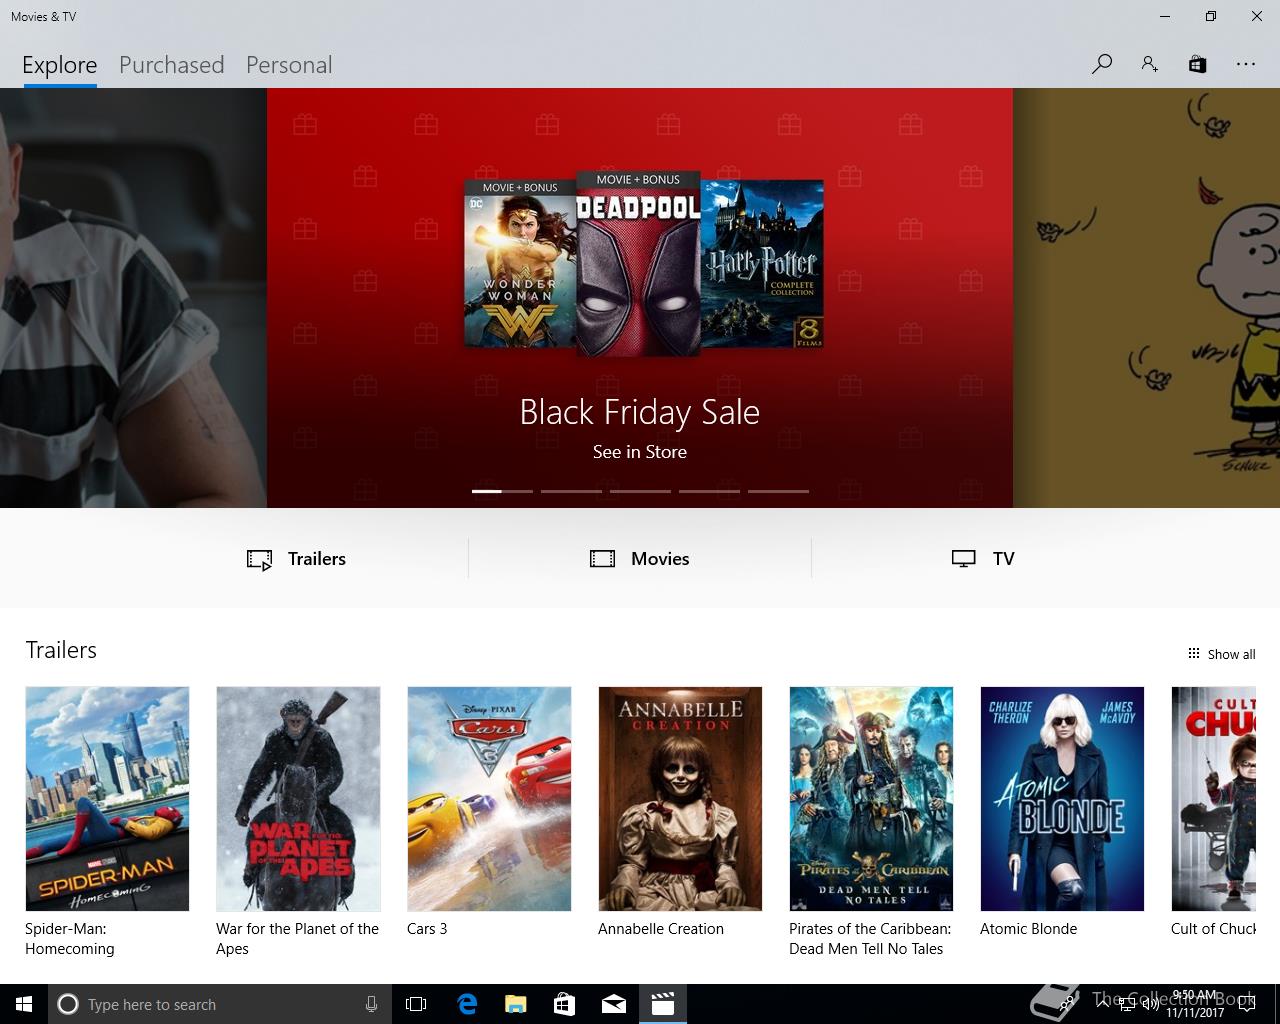The width and height of the screenshot is (1280, 1024).
Task: Open Atomic Blonde poster
Action: (x=1062, y=799)
